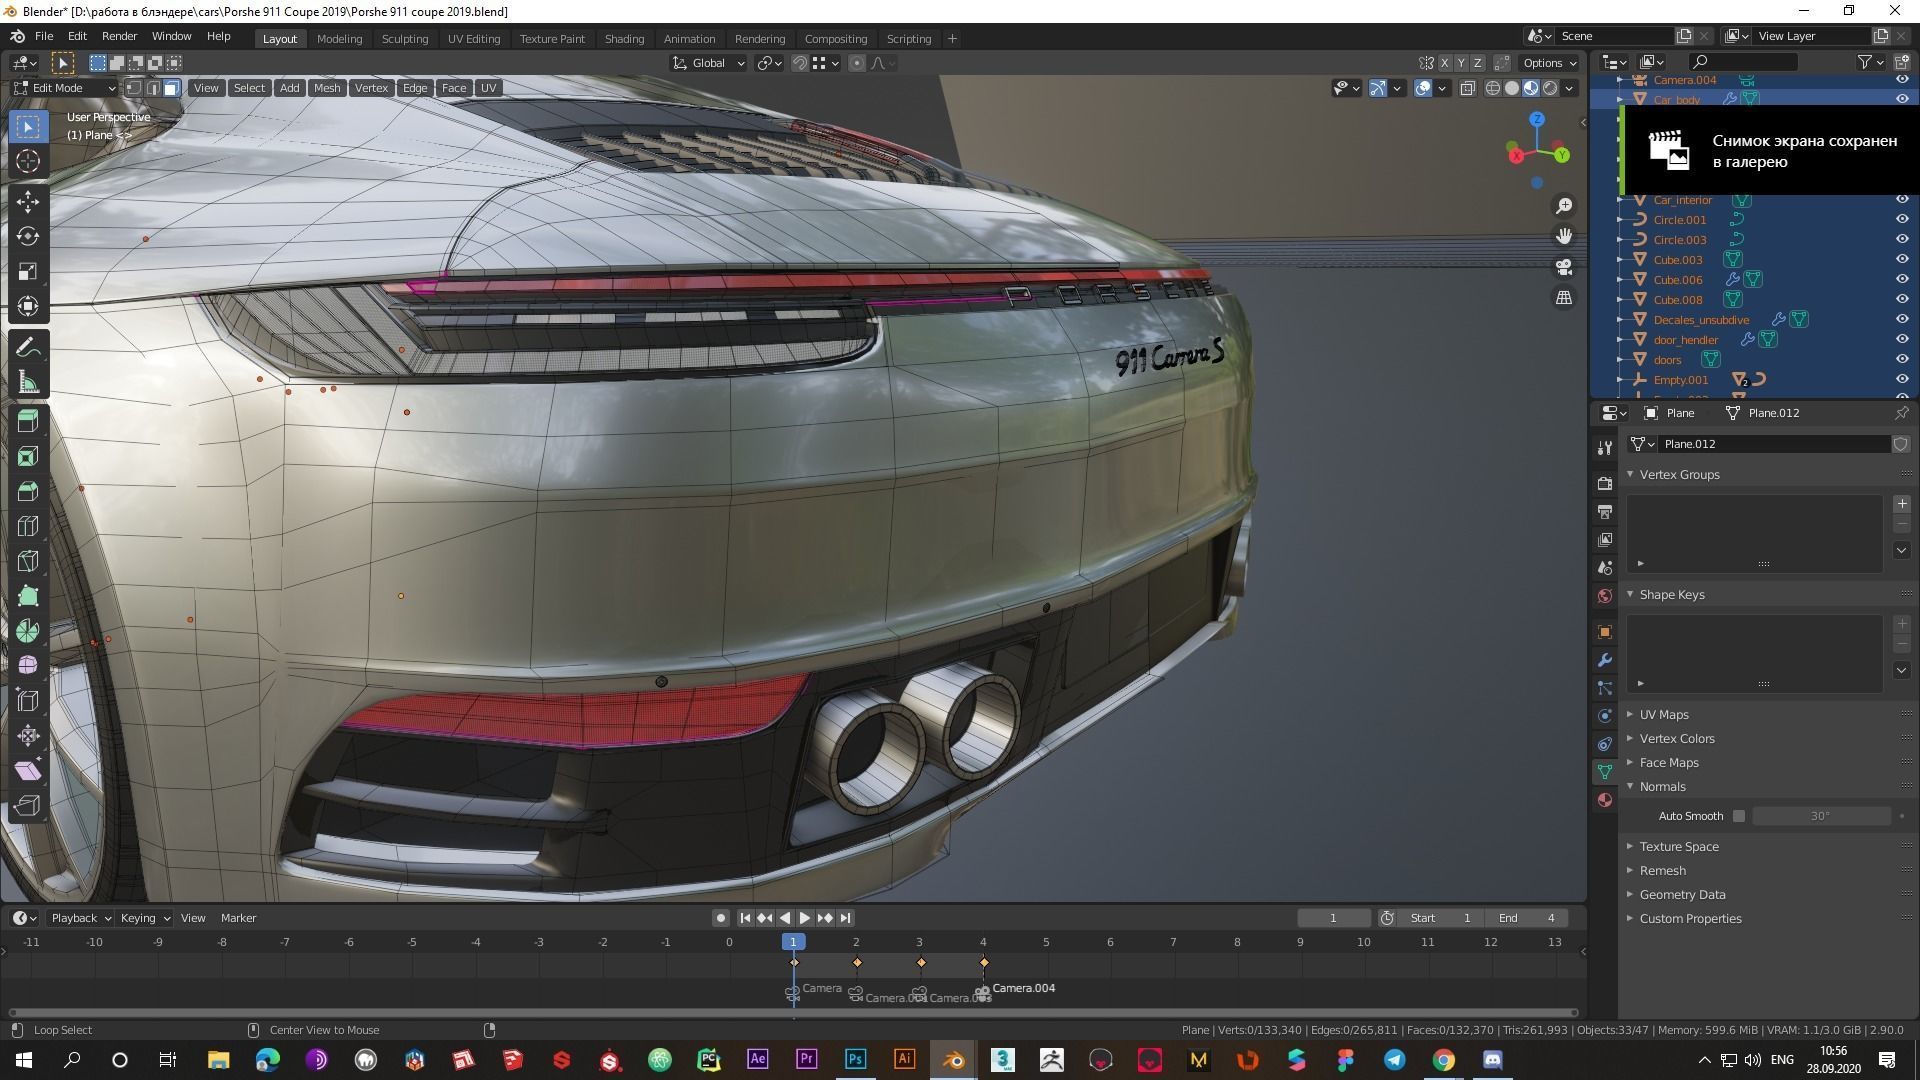The width and height of the screenshot is (1920, 1080).
Task: Select the Measure tool
Action: (28, 382)
